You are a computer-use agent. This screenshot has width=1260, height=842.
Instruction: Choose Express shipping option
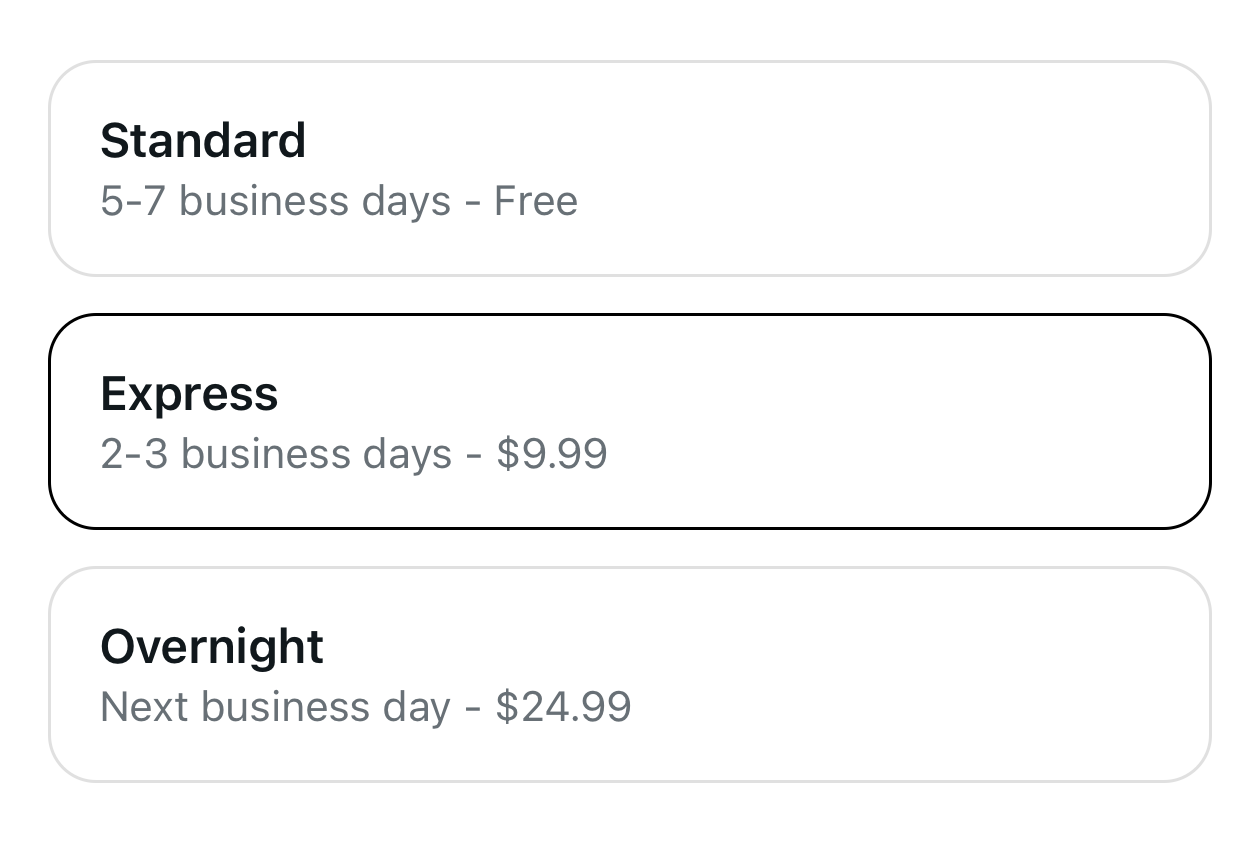click(629, 421)
